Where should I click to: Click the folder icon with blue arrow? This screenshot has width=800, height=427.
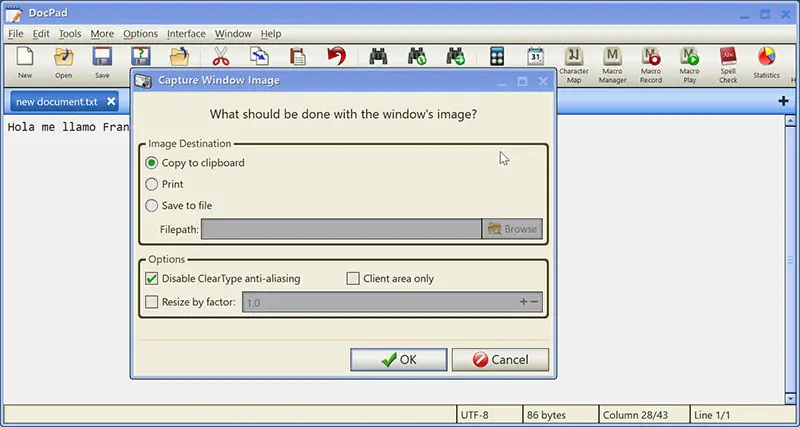180,56
